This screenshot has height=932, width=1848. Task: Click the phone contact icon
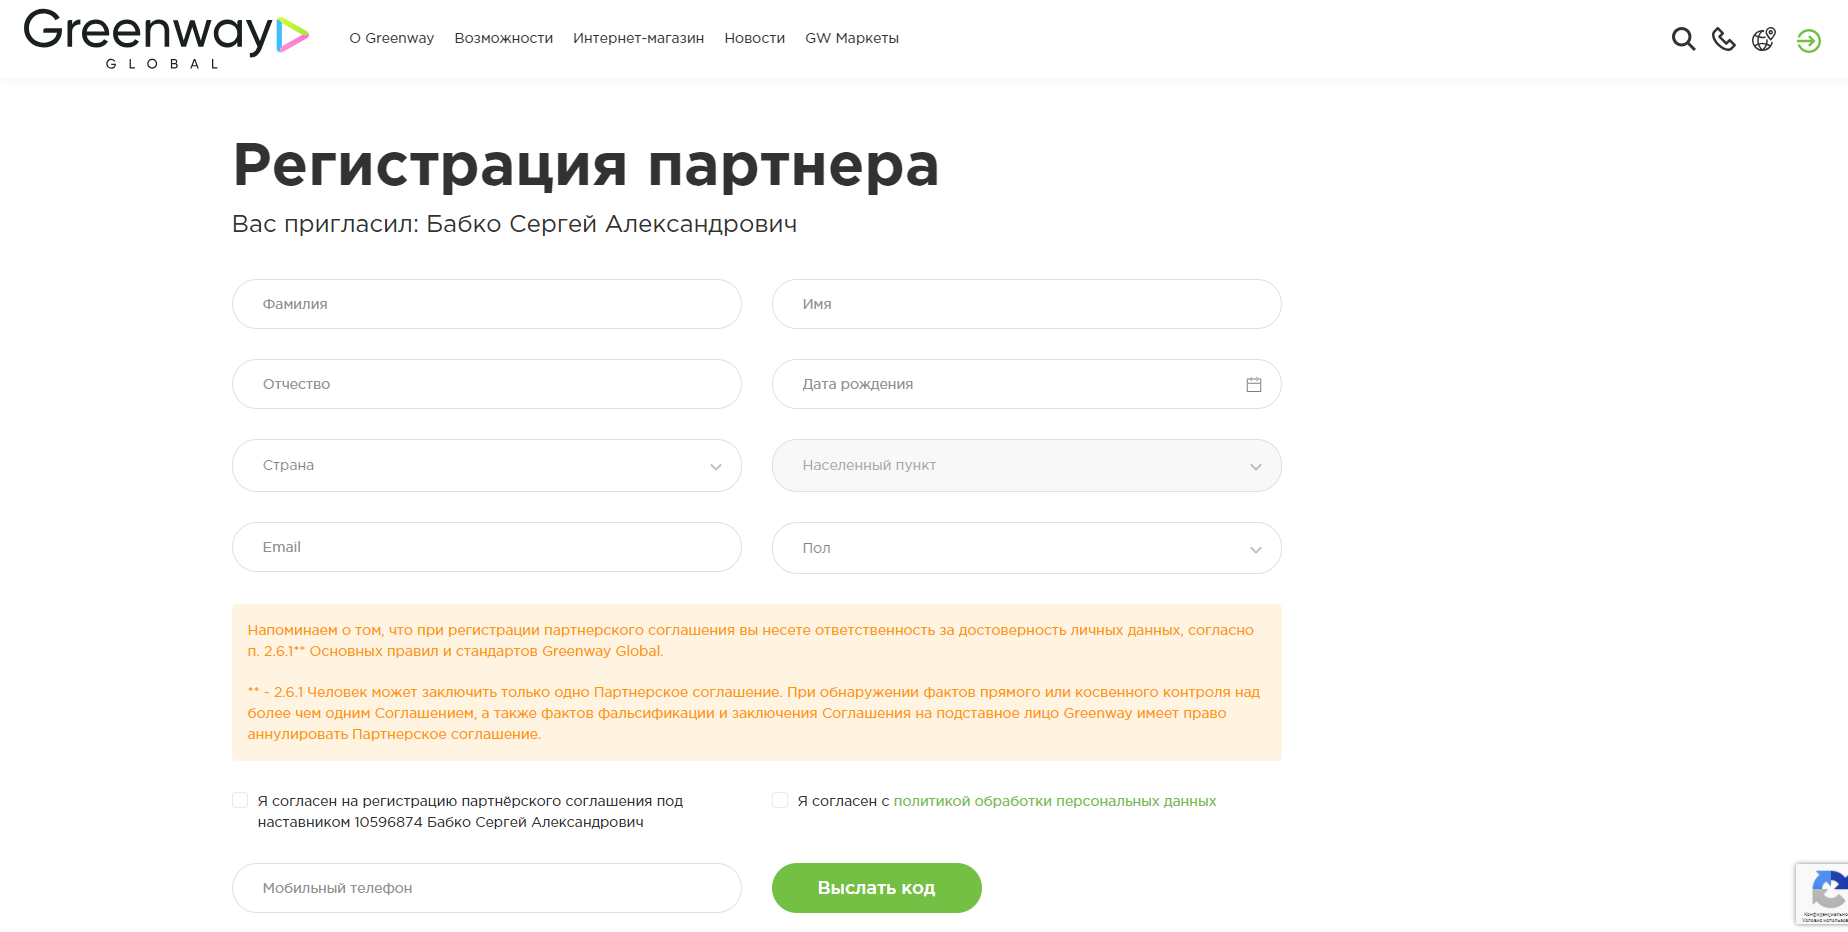click(1723, 39)
